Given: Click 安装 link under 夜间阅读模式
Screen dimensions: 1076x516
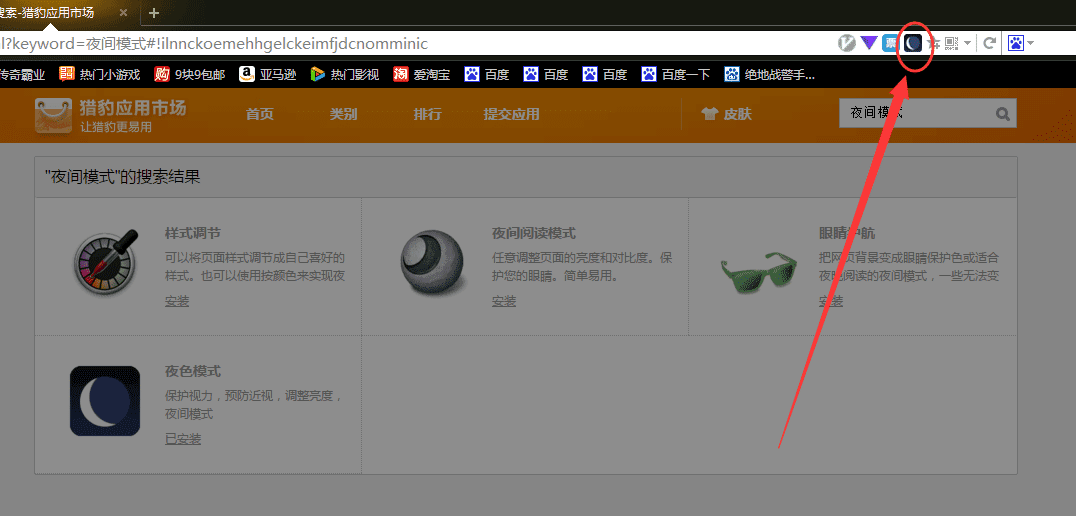Looking at the screenshot, I should coord(504,301).
